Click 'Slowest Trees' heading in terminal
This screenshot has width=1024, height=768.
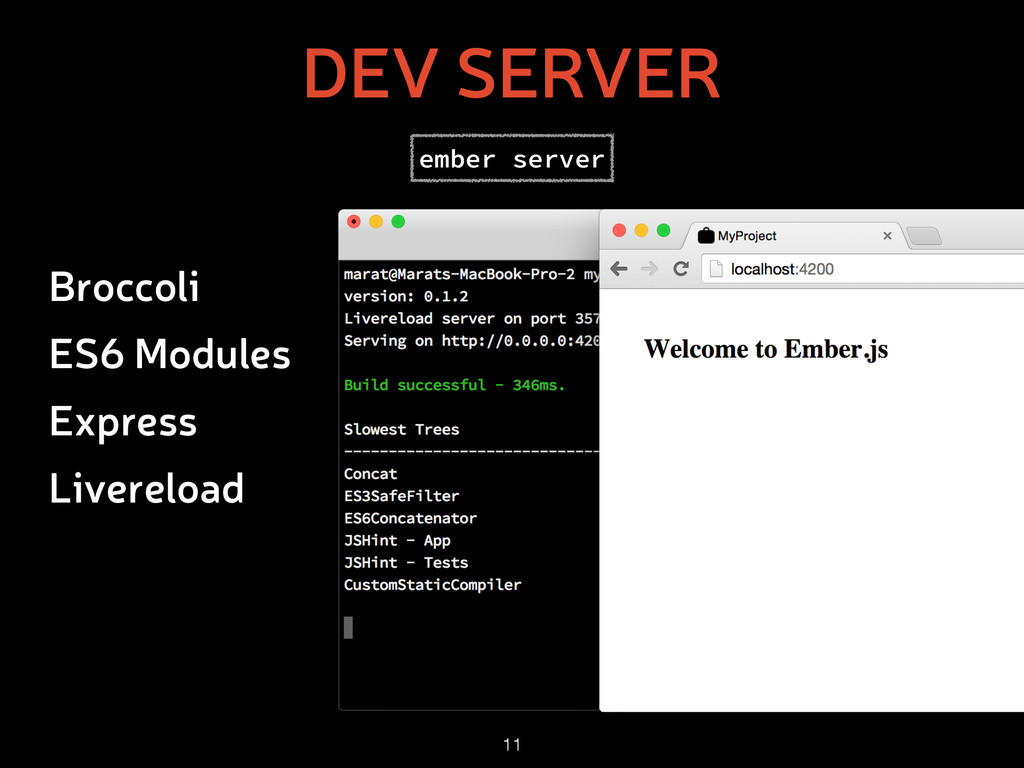402,430
